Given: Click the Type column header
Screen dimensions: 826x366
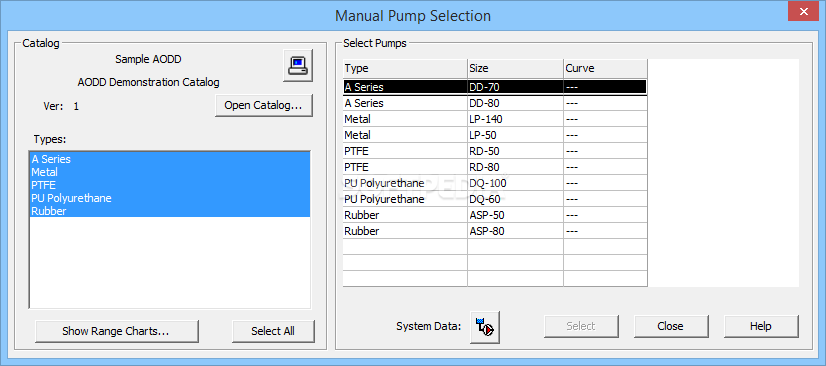Looking at the screenshot, I should [405, 68].
